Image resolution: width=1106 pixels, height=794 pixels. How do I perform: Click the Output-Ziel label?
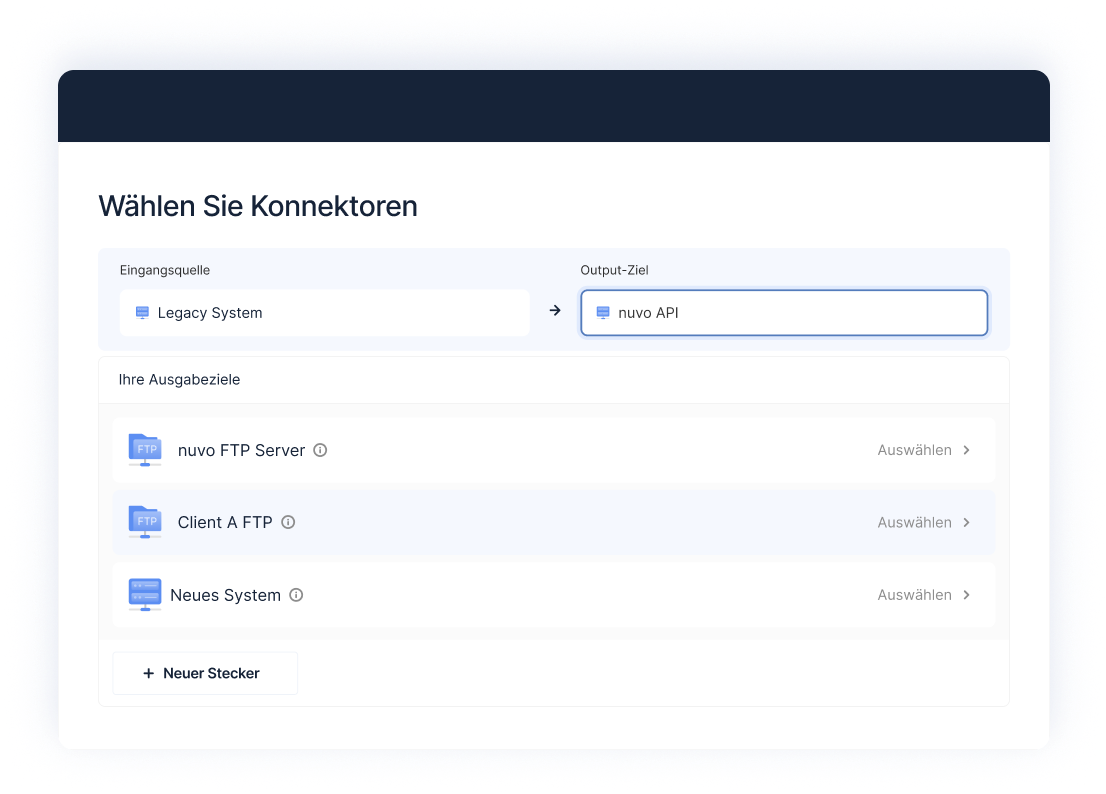pos(614,270)
